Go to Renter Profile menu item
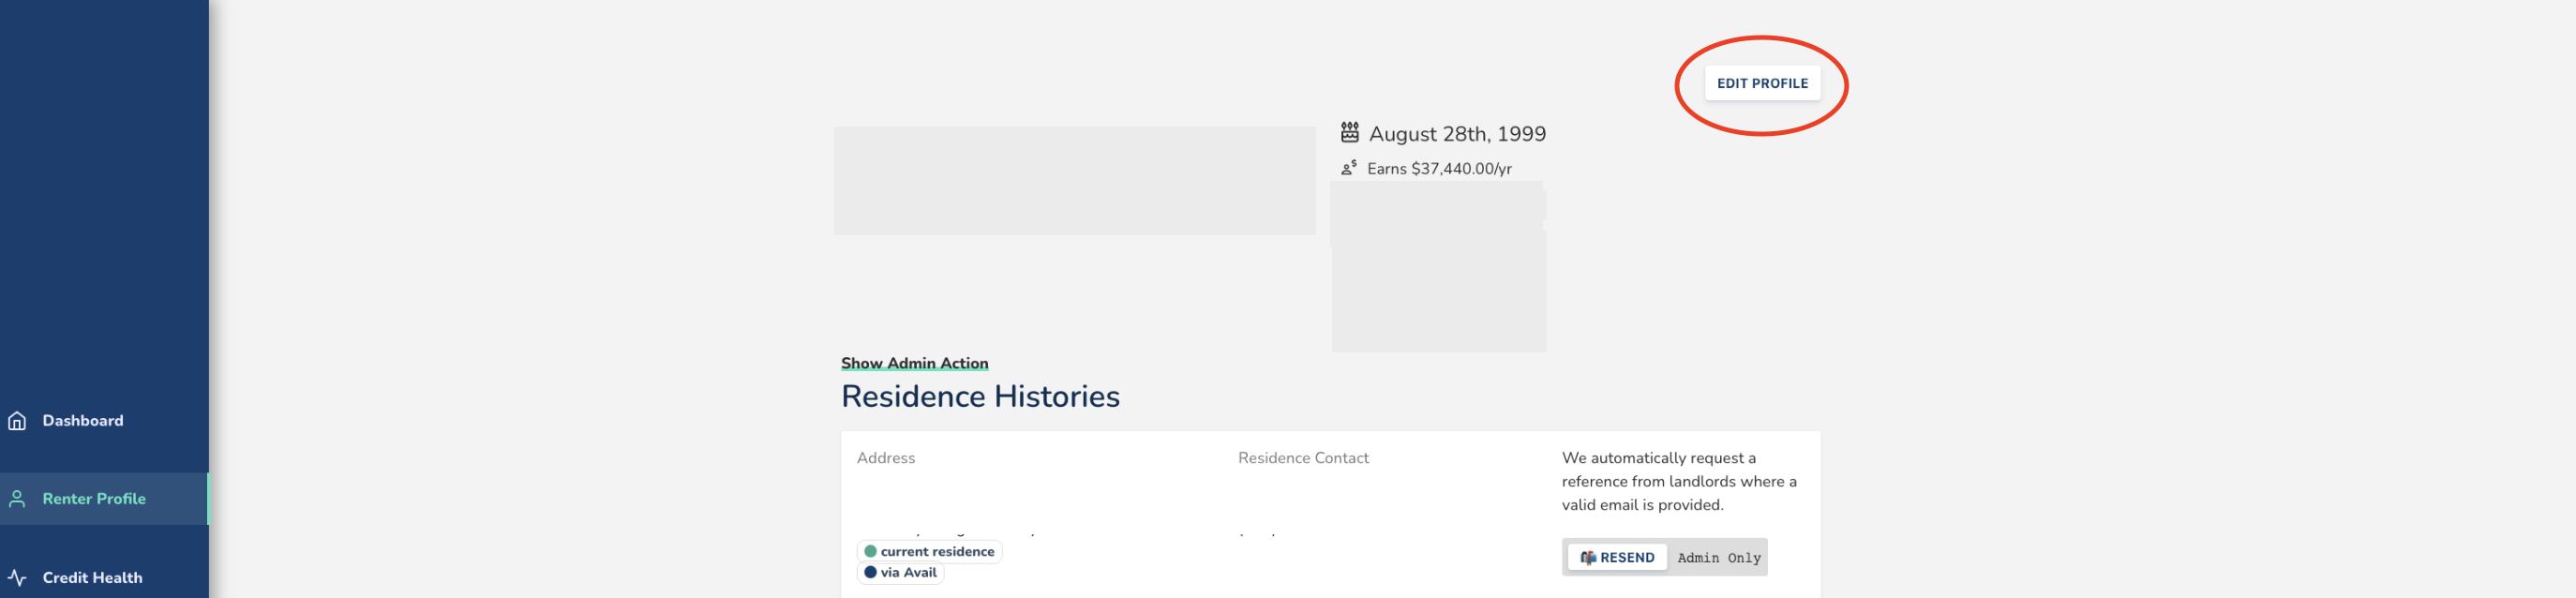Image resolution: width=2576 pixels, height=598 pixels. (x=104, y=499)
